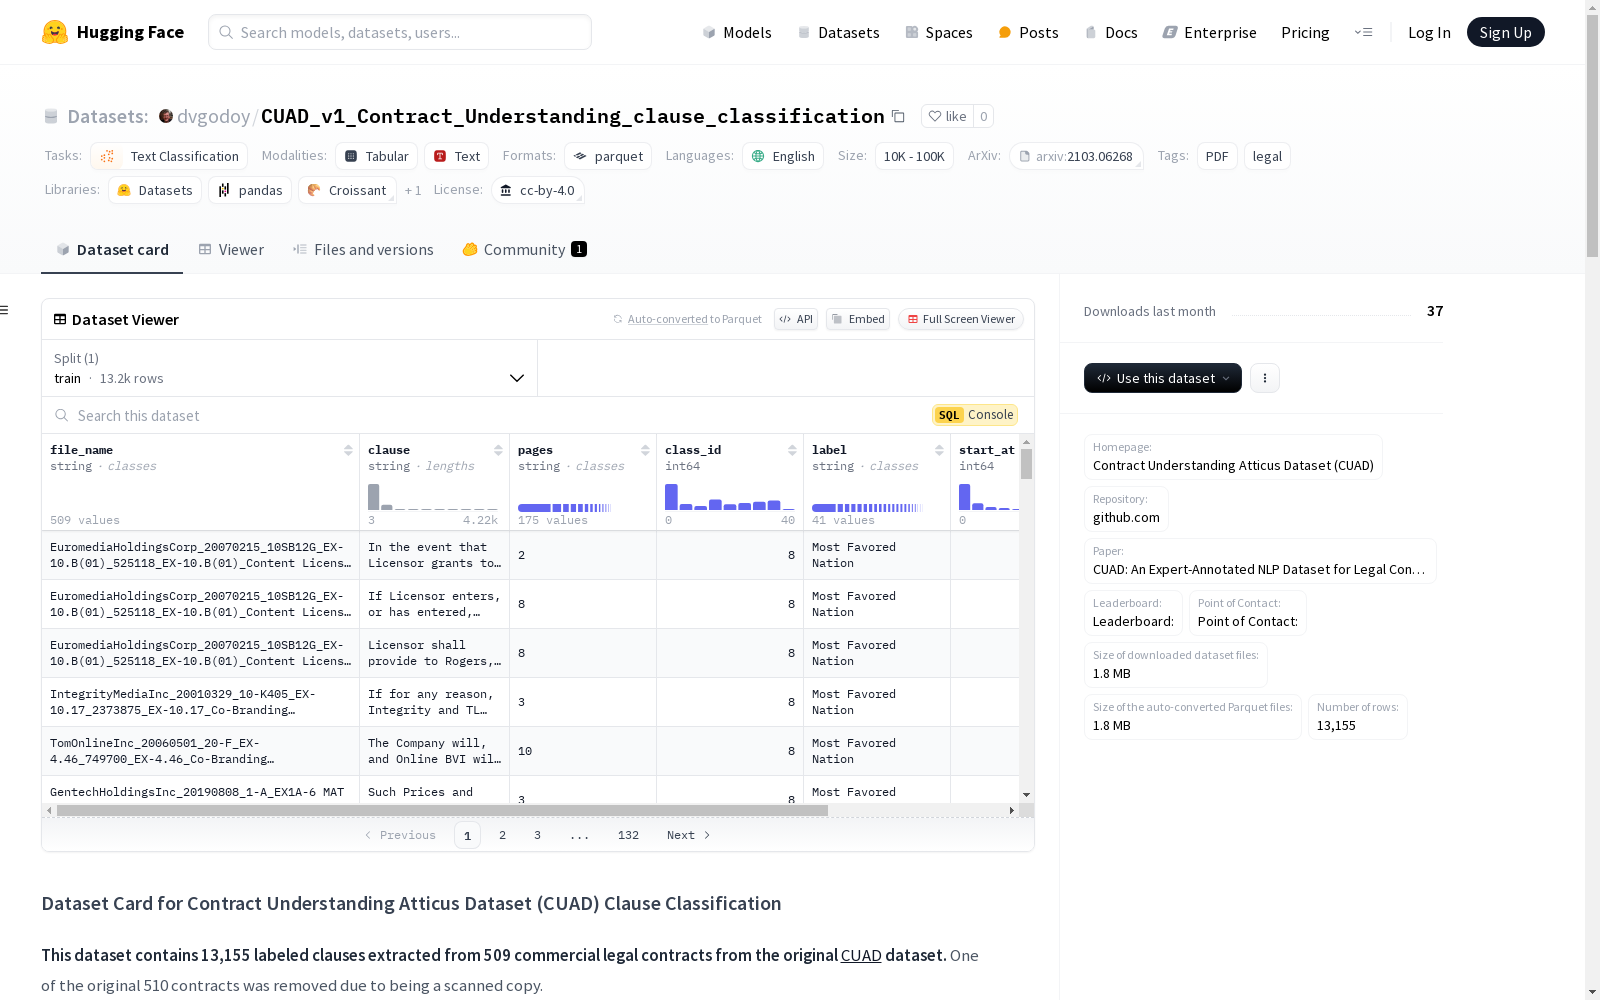This screenshot has width=1600, height=1000.
Task: Sort by clause column sort icon
Action: point(498,450)
